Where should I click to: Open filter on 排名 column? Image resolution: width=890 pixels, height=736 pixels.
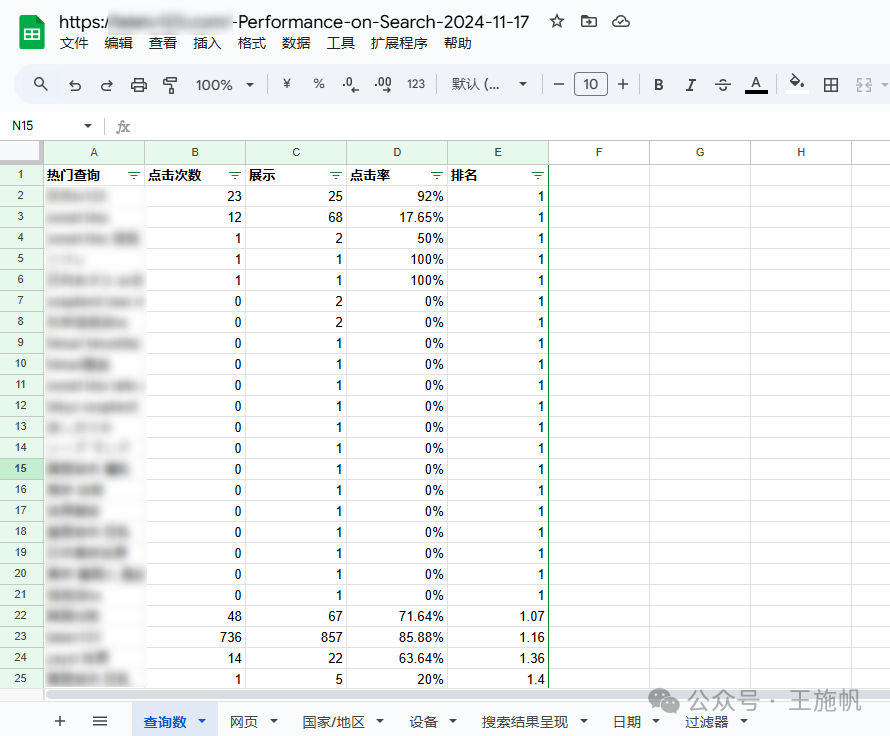tap(538, 175)
